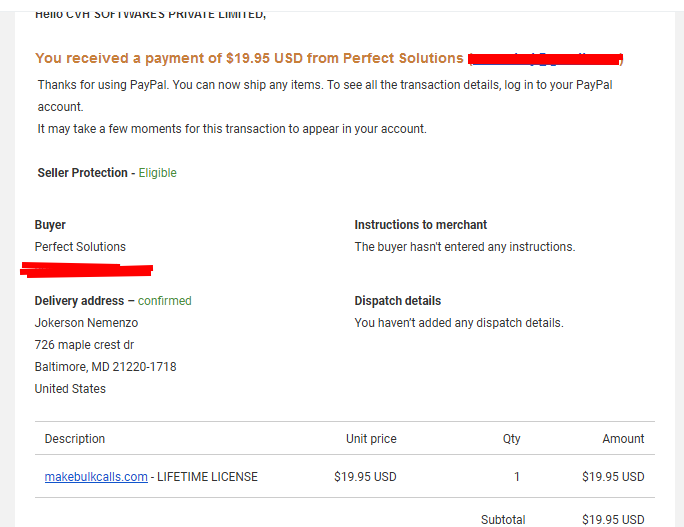Select the redacted buyer email under Perfect Solutions
The height and width of the screenshot is (527, 684).
(86, 270)
